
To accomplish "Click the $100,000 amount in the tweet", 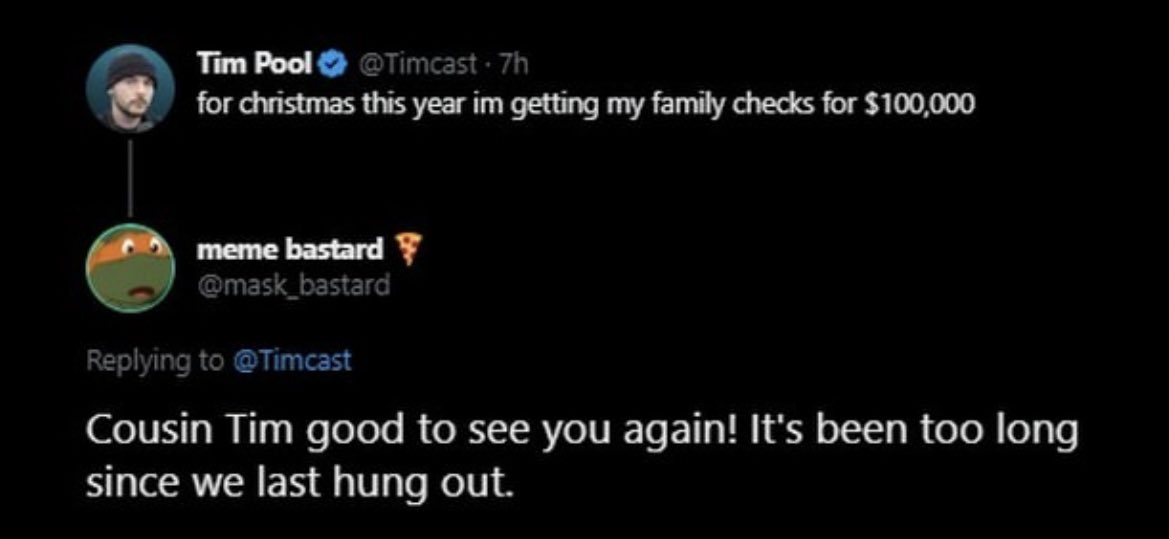I will [918, 105].
